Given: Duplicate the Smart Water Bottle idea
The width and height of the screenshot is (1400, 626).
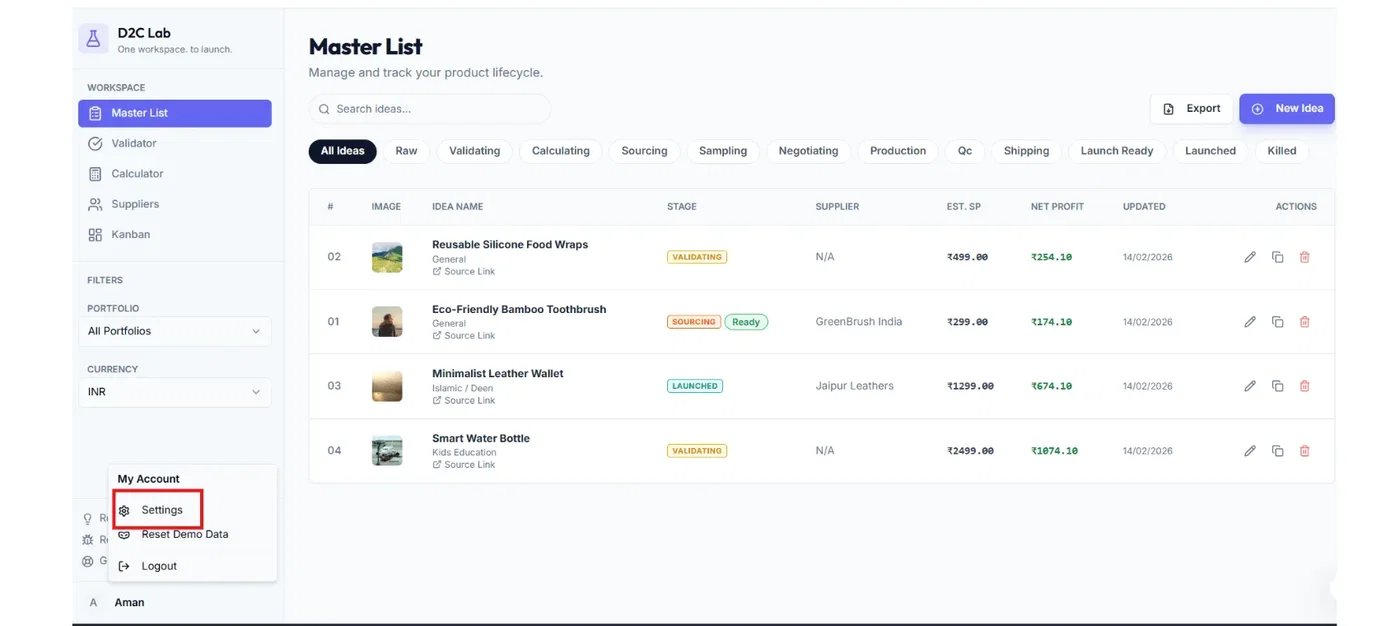Looking at the screenshot, I should pyautogui.click(x=1277, y=451).
